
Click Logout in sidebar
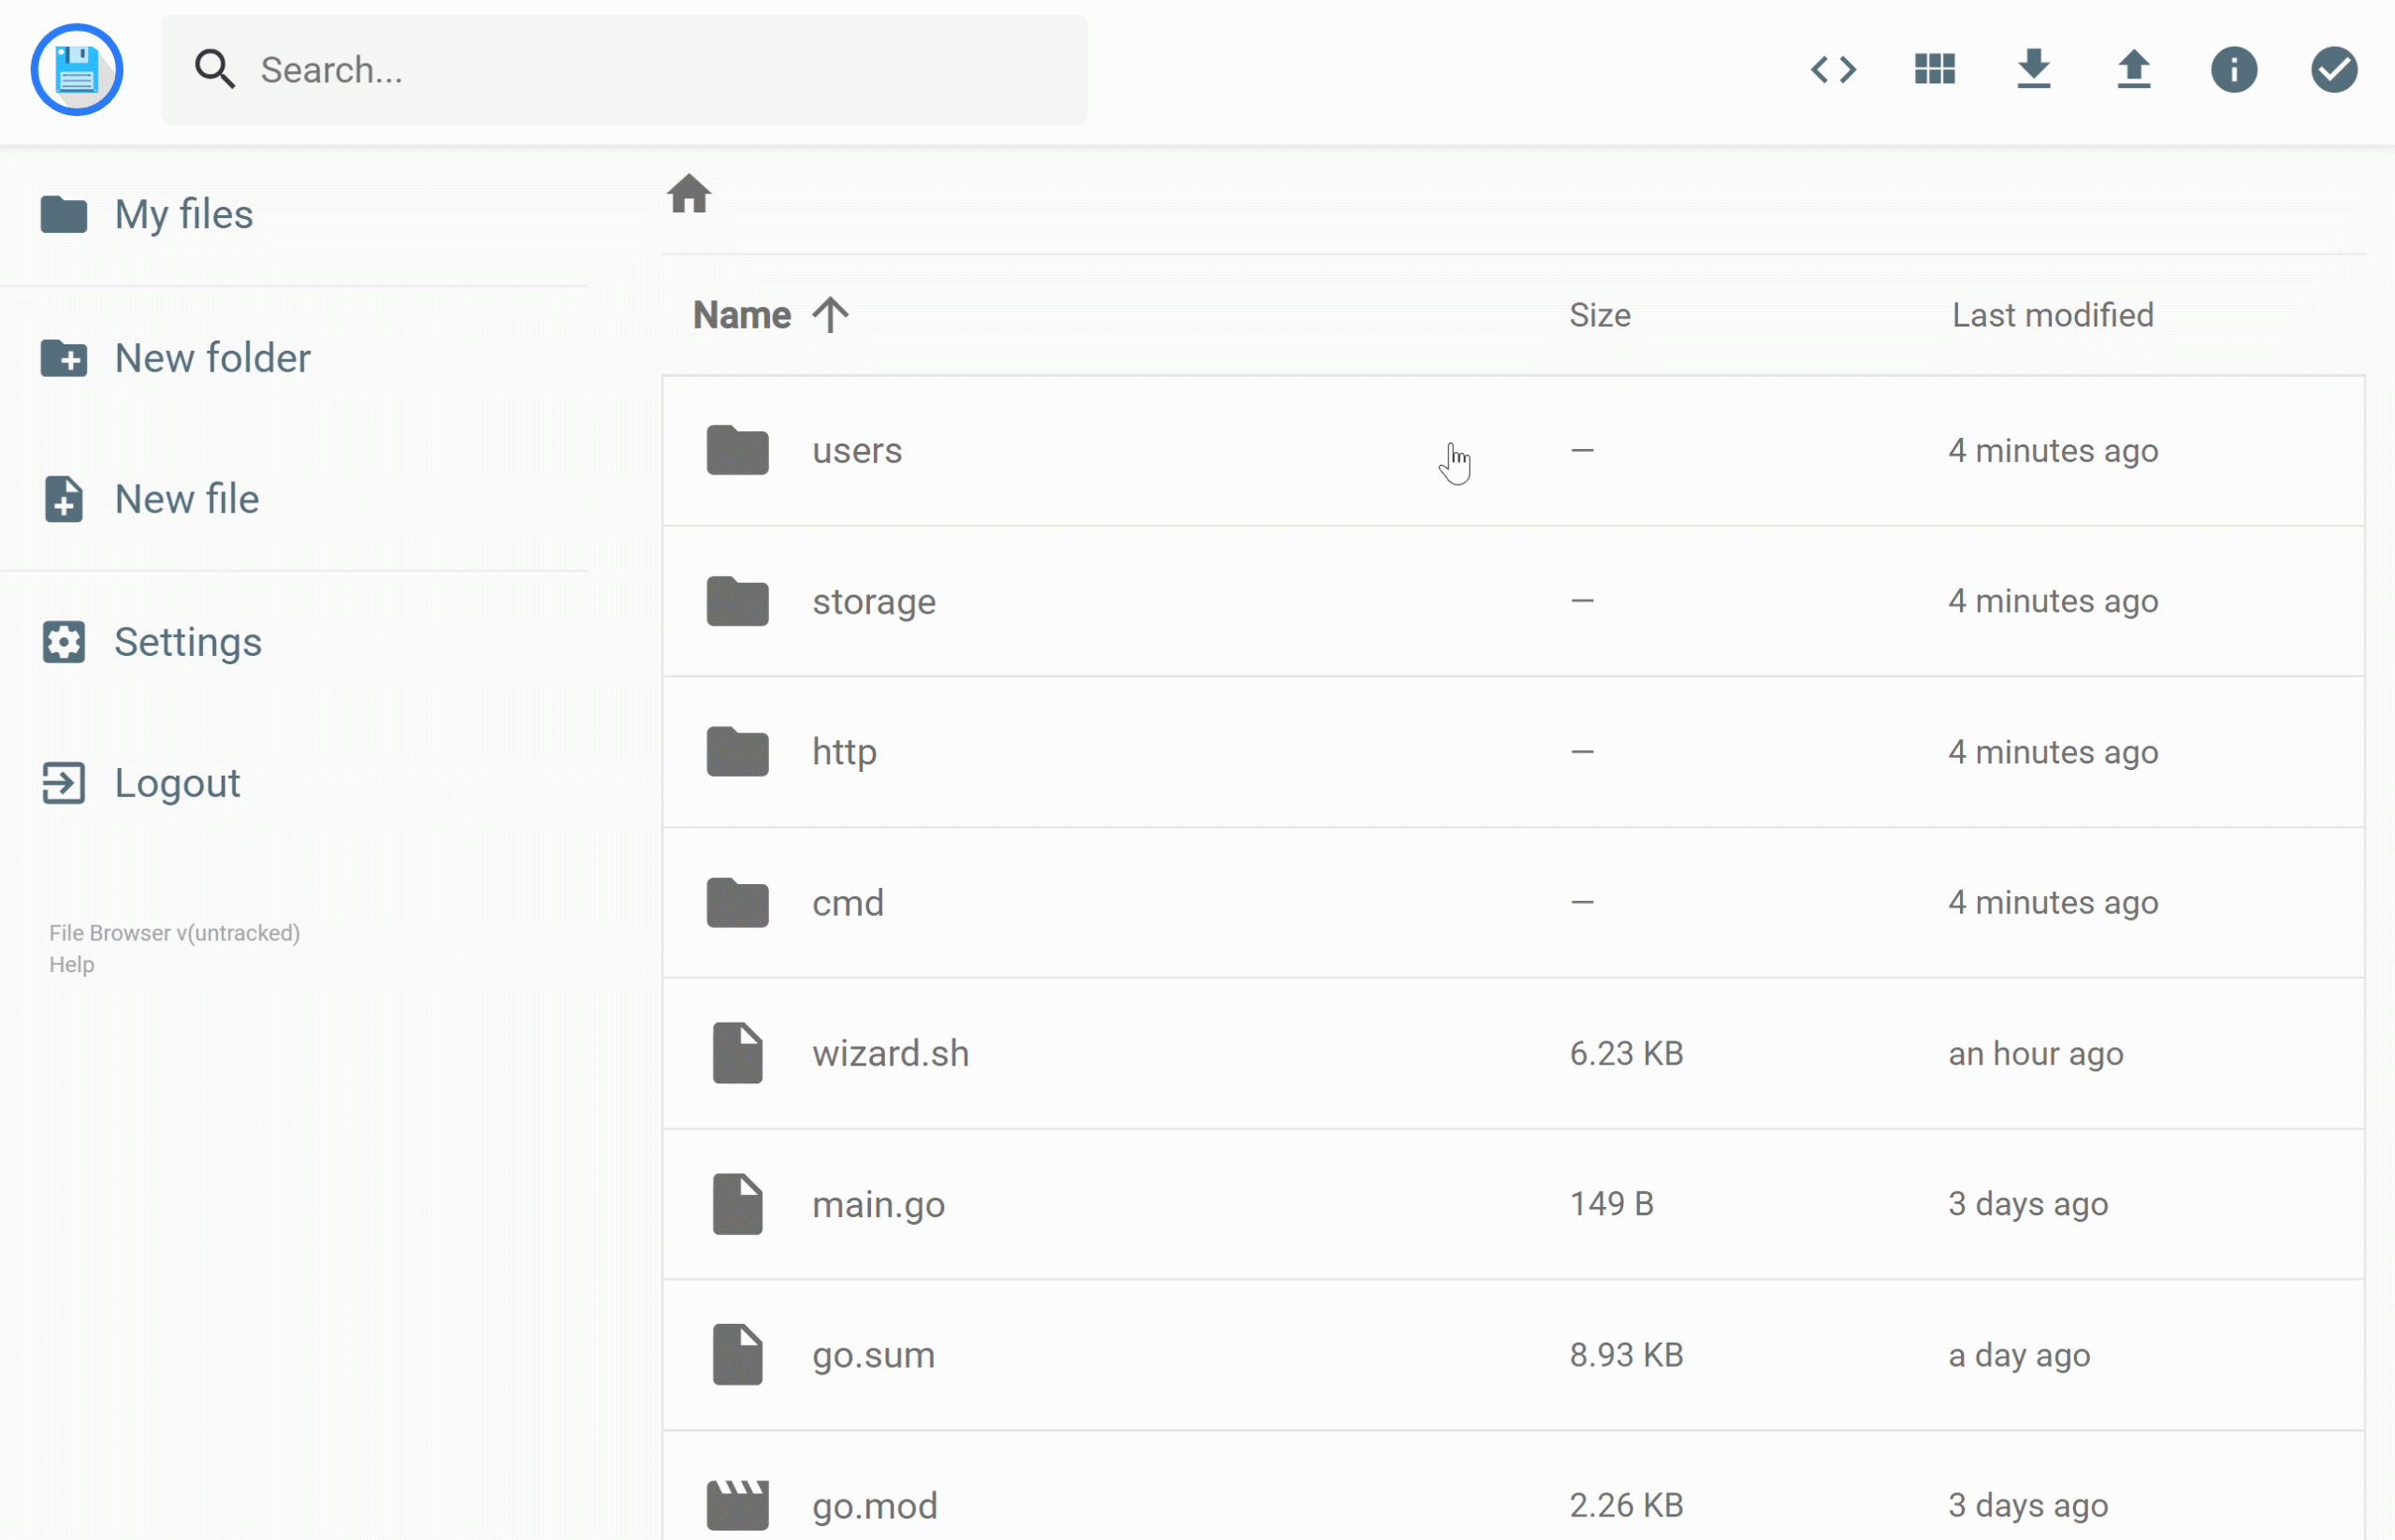tap(176, 783)
